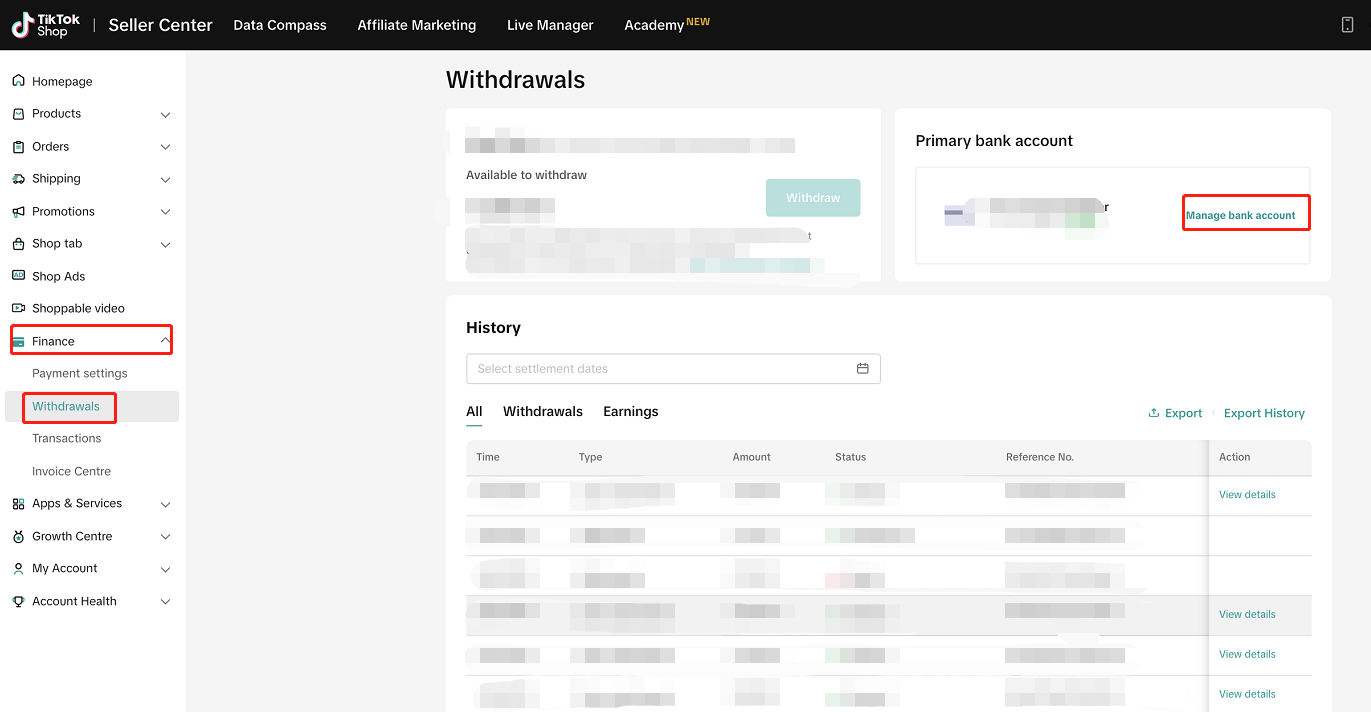
Task: Click the Homepage house icon
Action: click(18, 81)
